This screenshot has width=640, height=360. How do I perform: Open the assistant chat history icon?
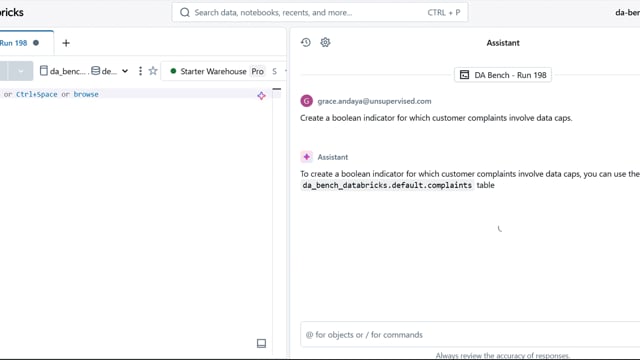(x=306, y=42)
